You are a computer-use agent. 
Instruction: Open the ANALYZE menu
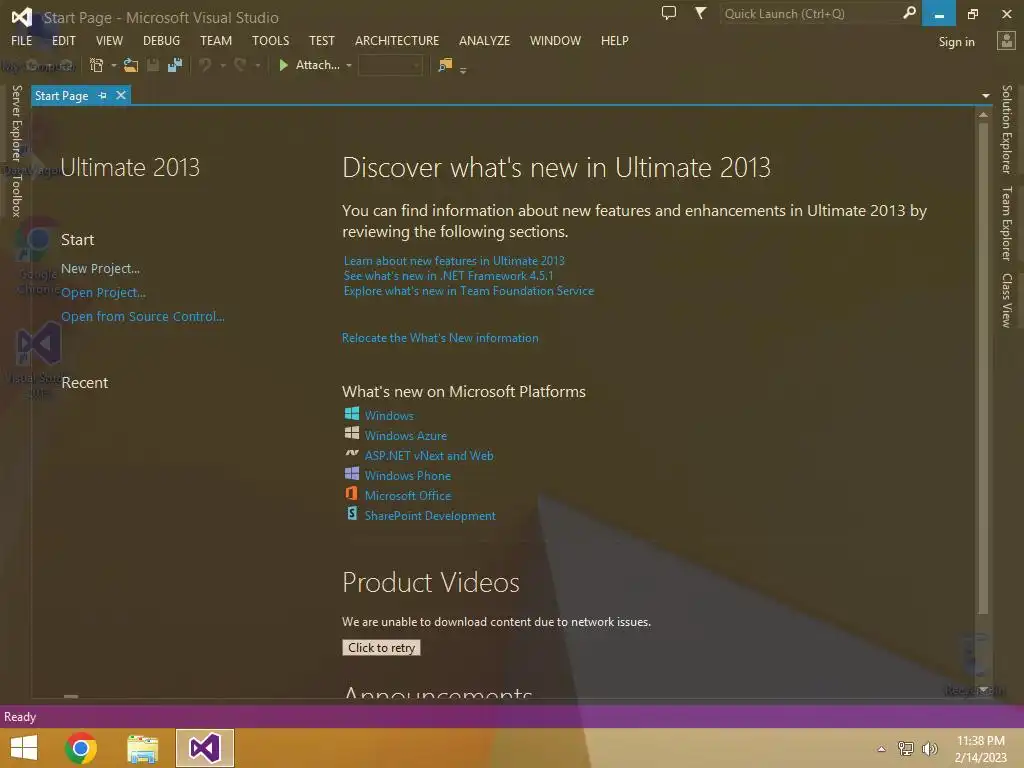point(484,40)
